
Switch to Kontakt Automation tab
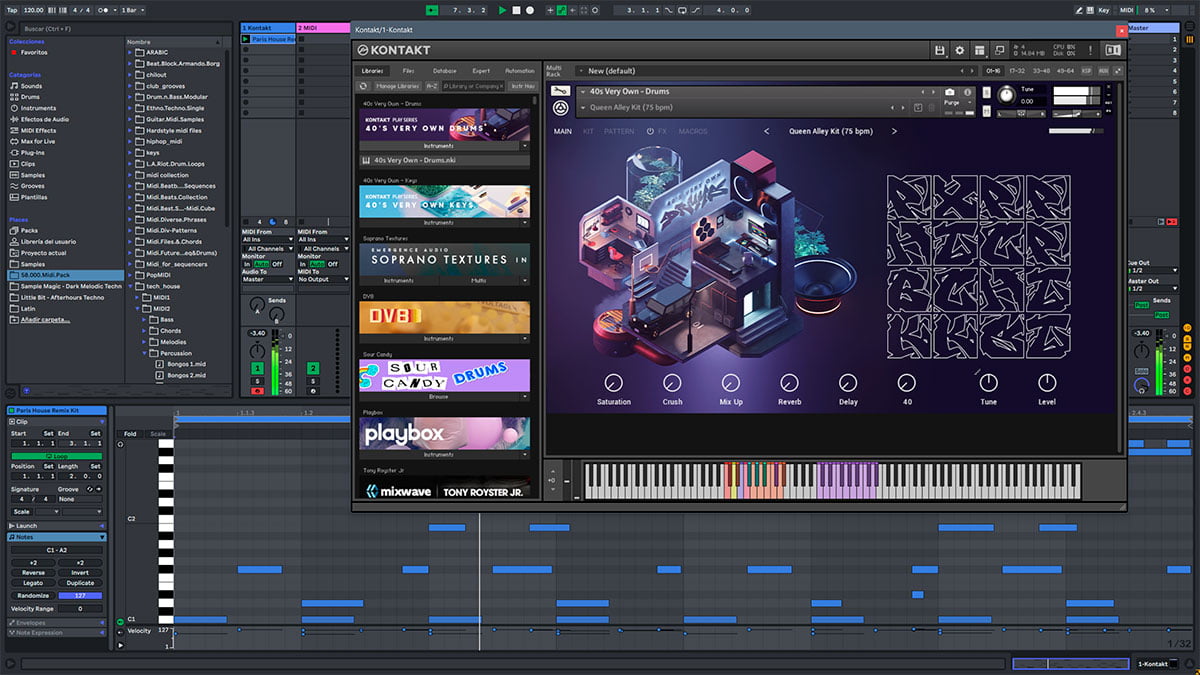[520, 71]
